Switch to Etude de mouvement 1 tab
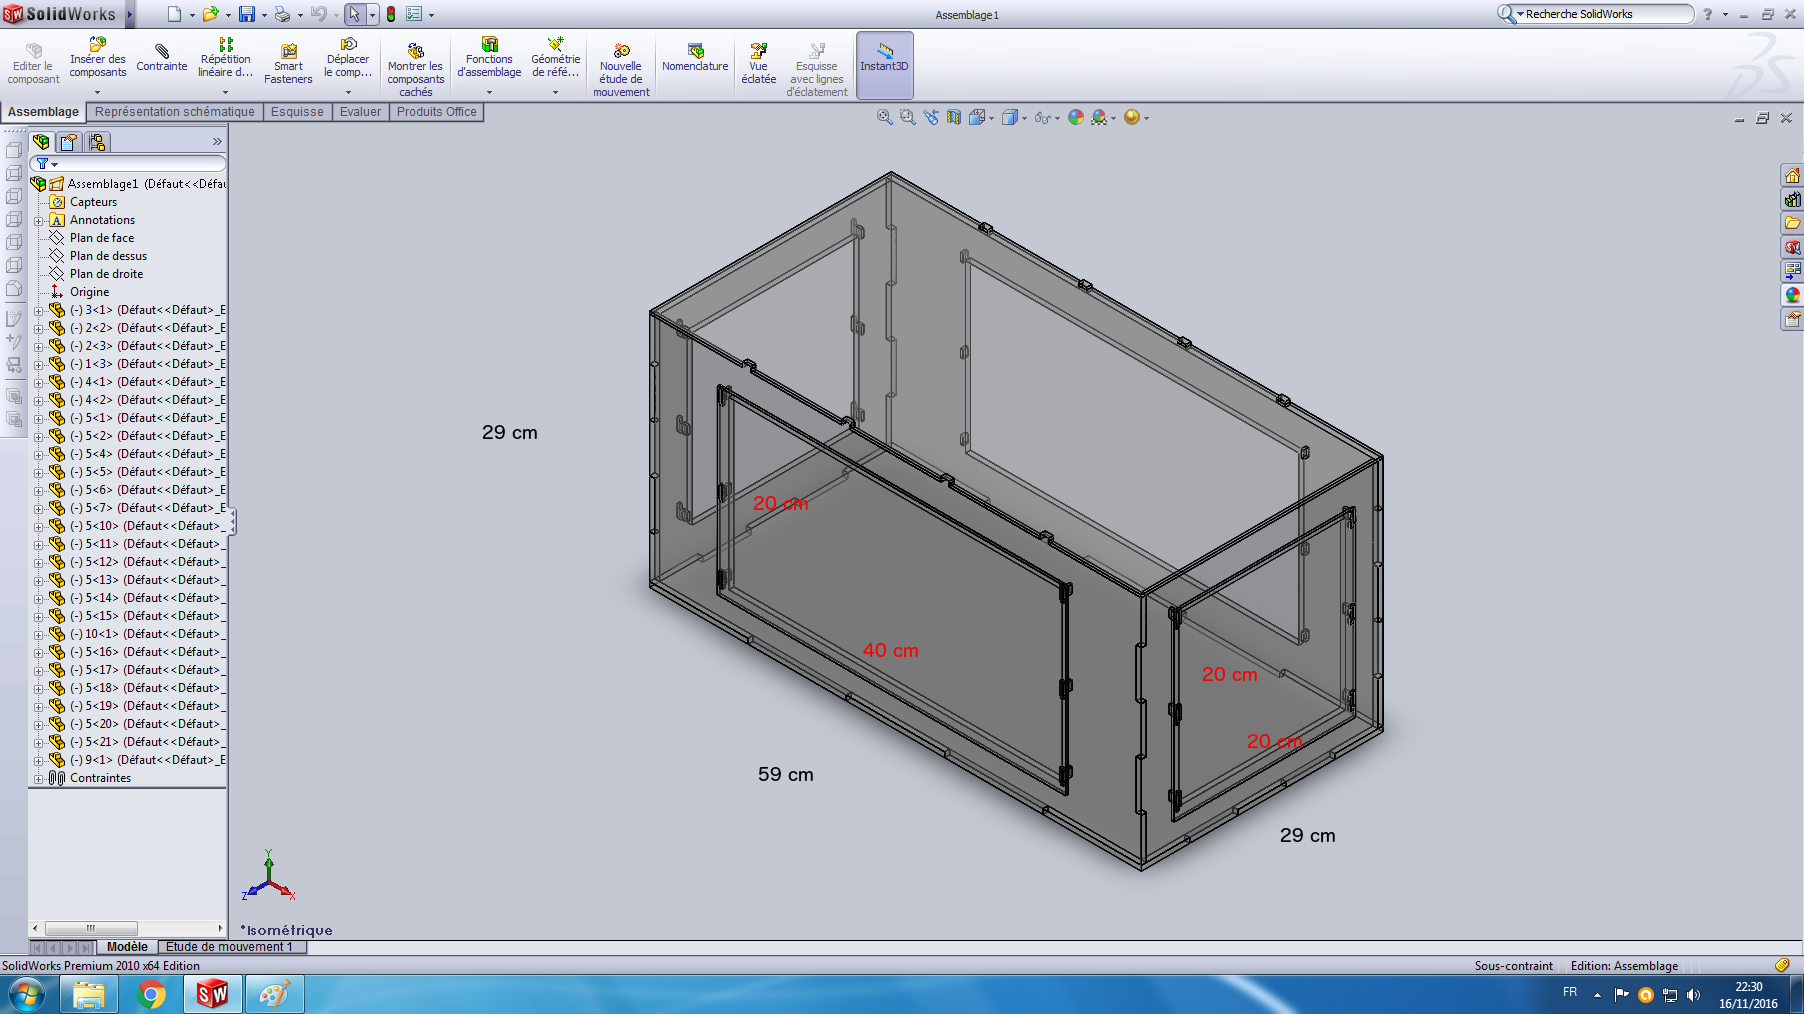Viewport: 1804px width, 1014px height. click(x=230, y=947)
